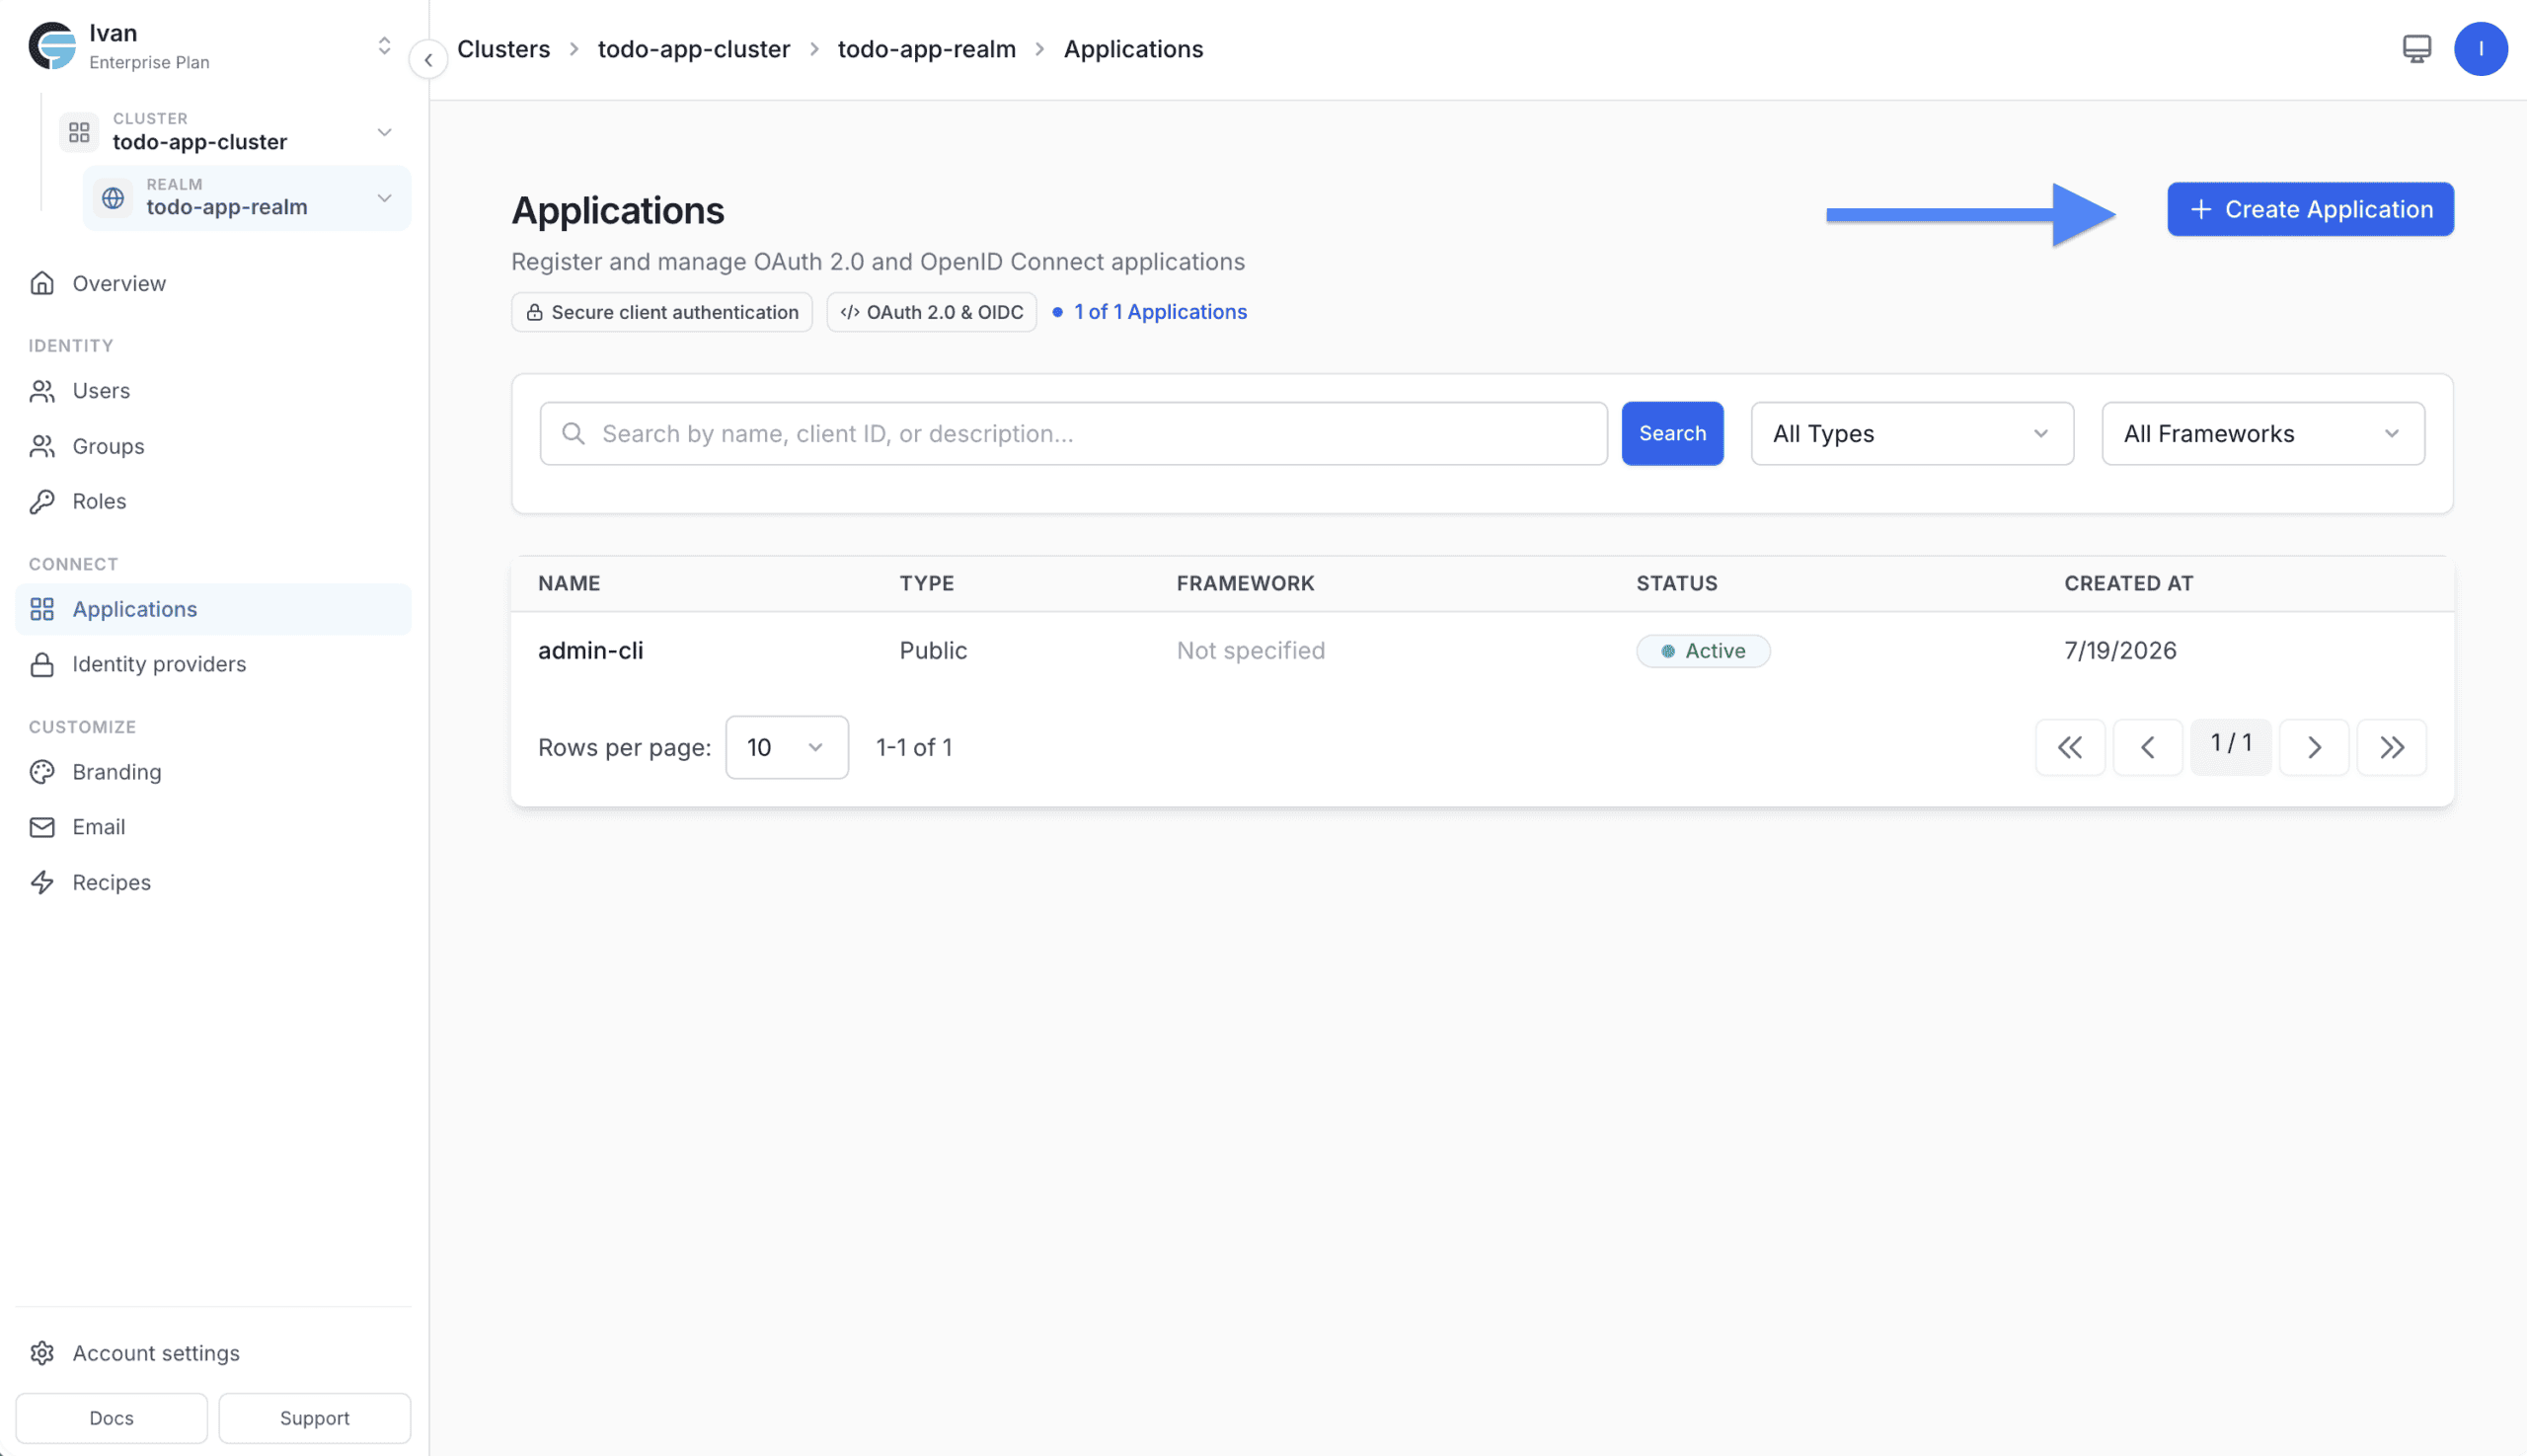Image resolution: width=2527 pixels, height=1456 pixels.
Task: Open Identity providers
Action: tap(213, 664)
